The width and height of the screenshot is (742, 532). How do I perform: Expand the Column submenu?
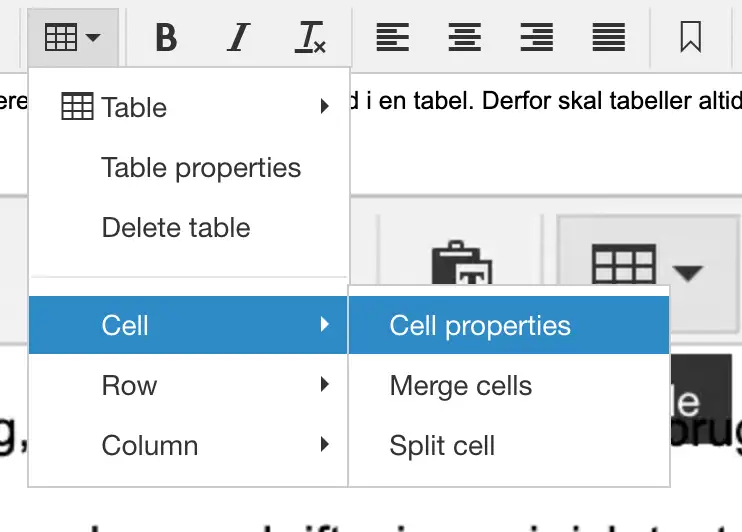coord(189,445)
